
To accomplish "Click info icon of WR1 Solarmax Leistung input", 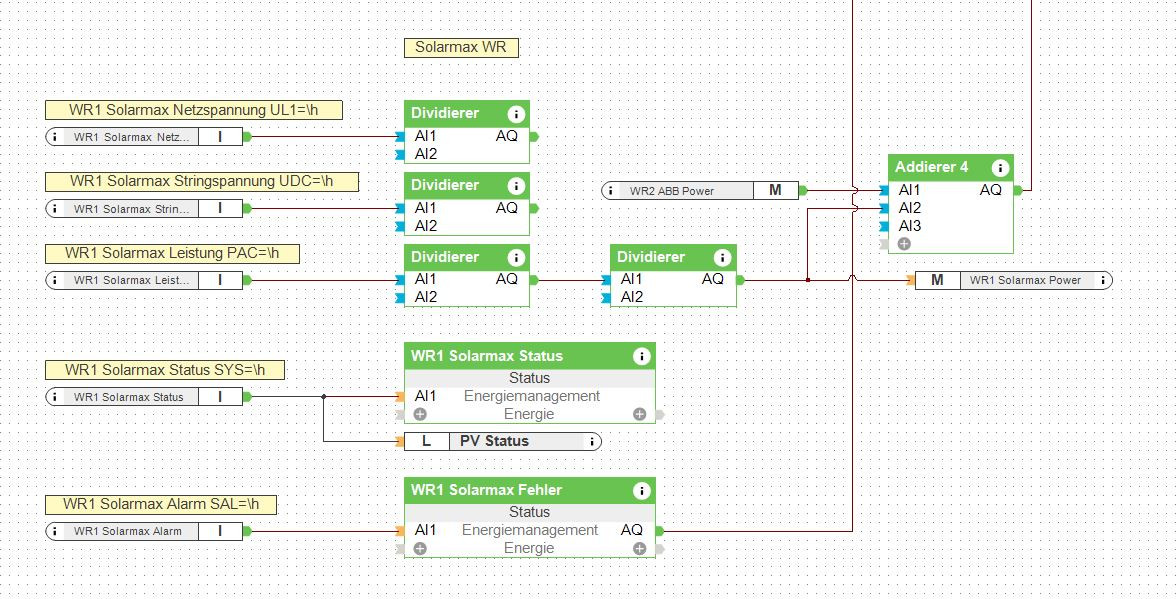I will pyautogui.click(x=55, y=280).
